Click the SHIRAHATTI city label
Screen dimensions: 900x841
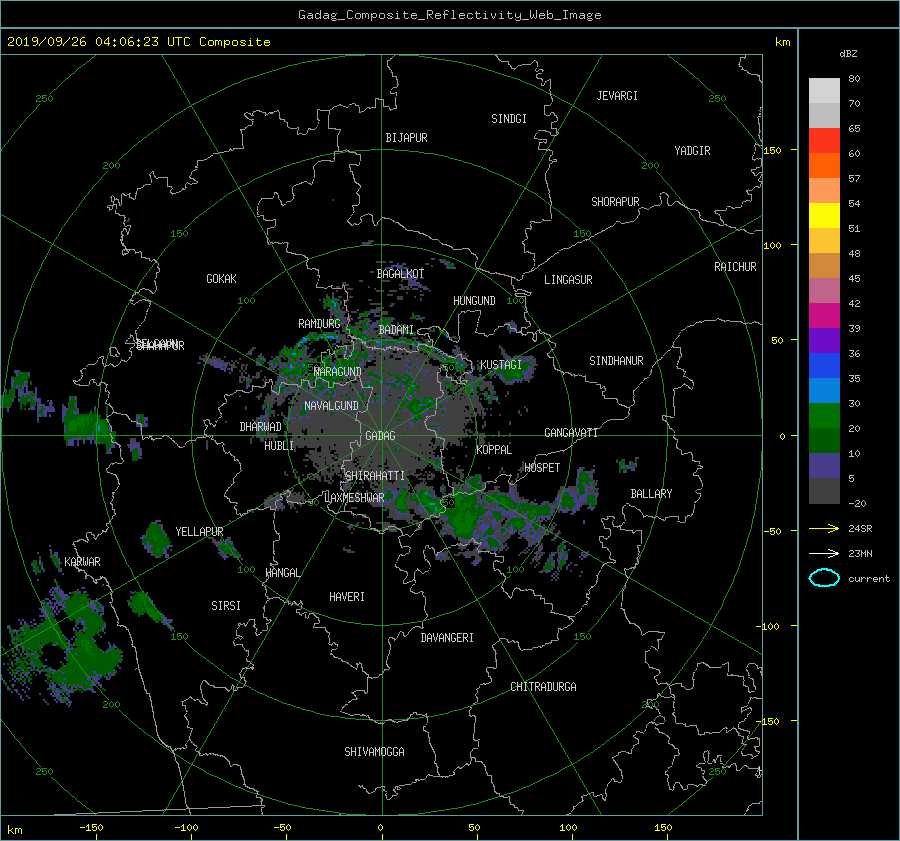(x=375, y=476)
